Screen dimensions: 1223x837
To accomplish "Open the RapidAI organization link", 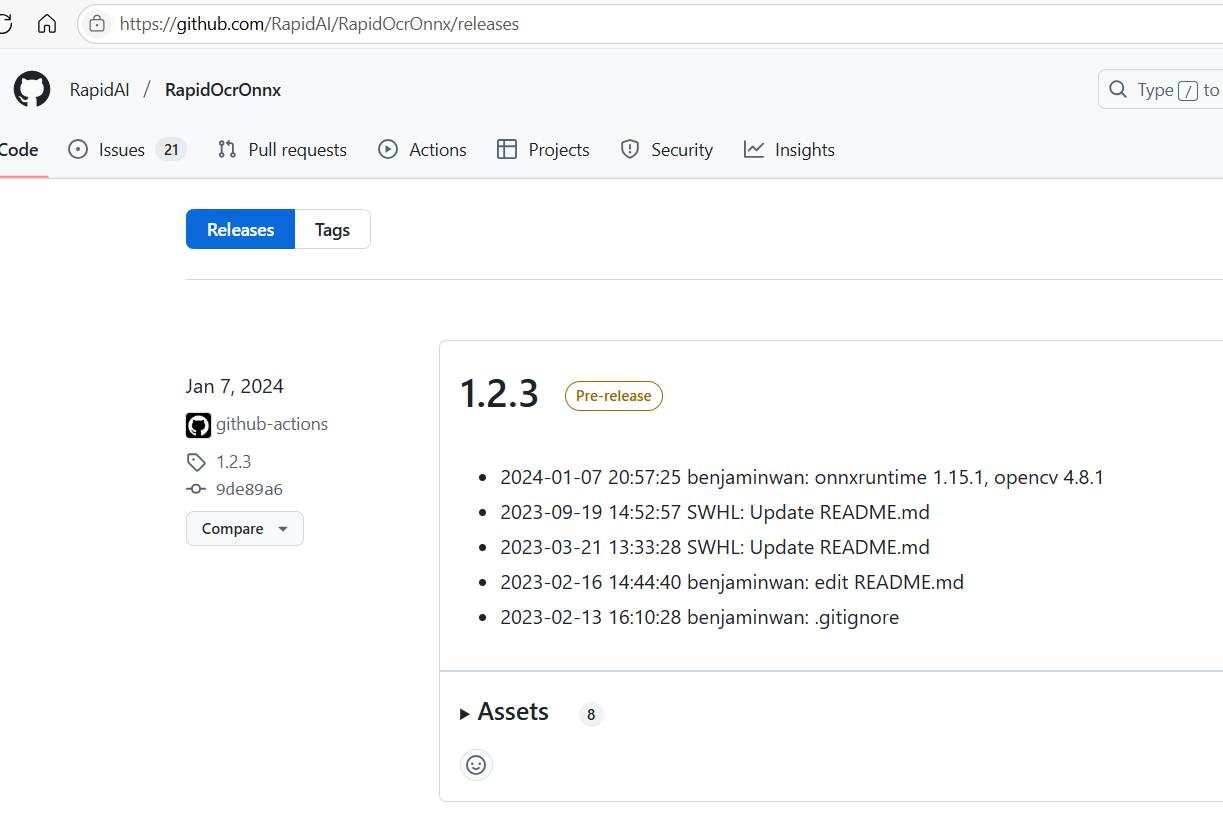I will [x=99, y=89].
